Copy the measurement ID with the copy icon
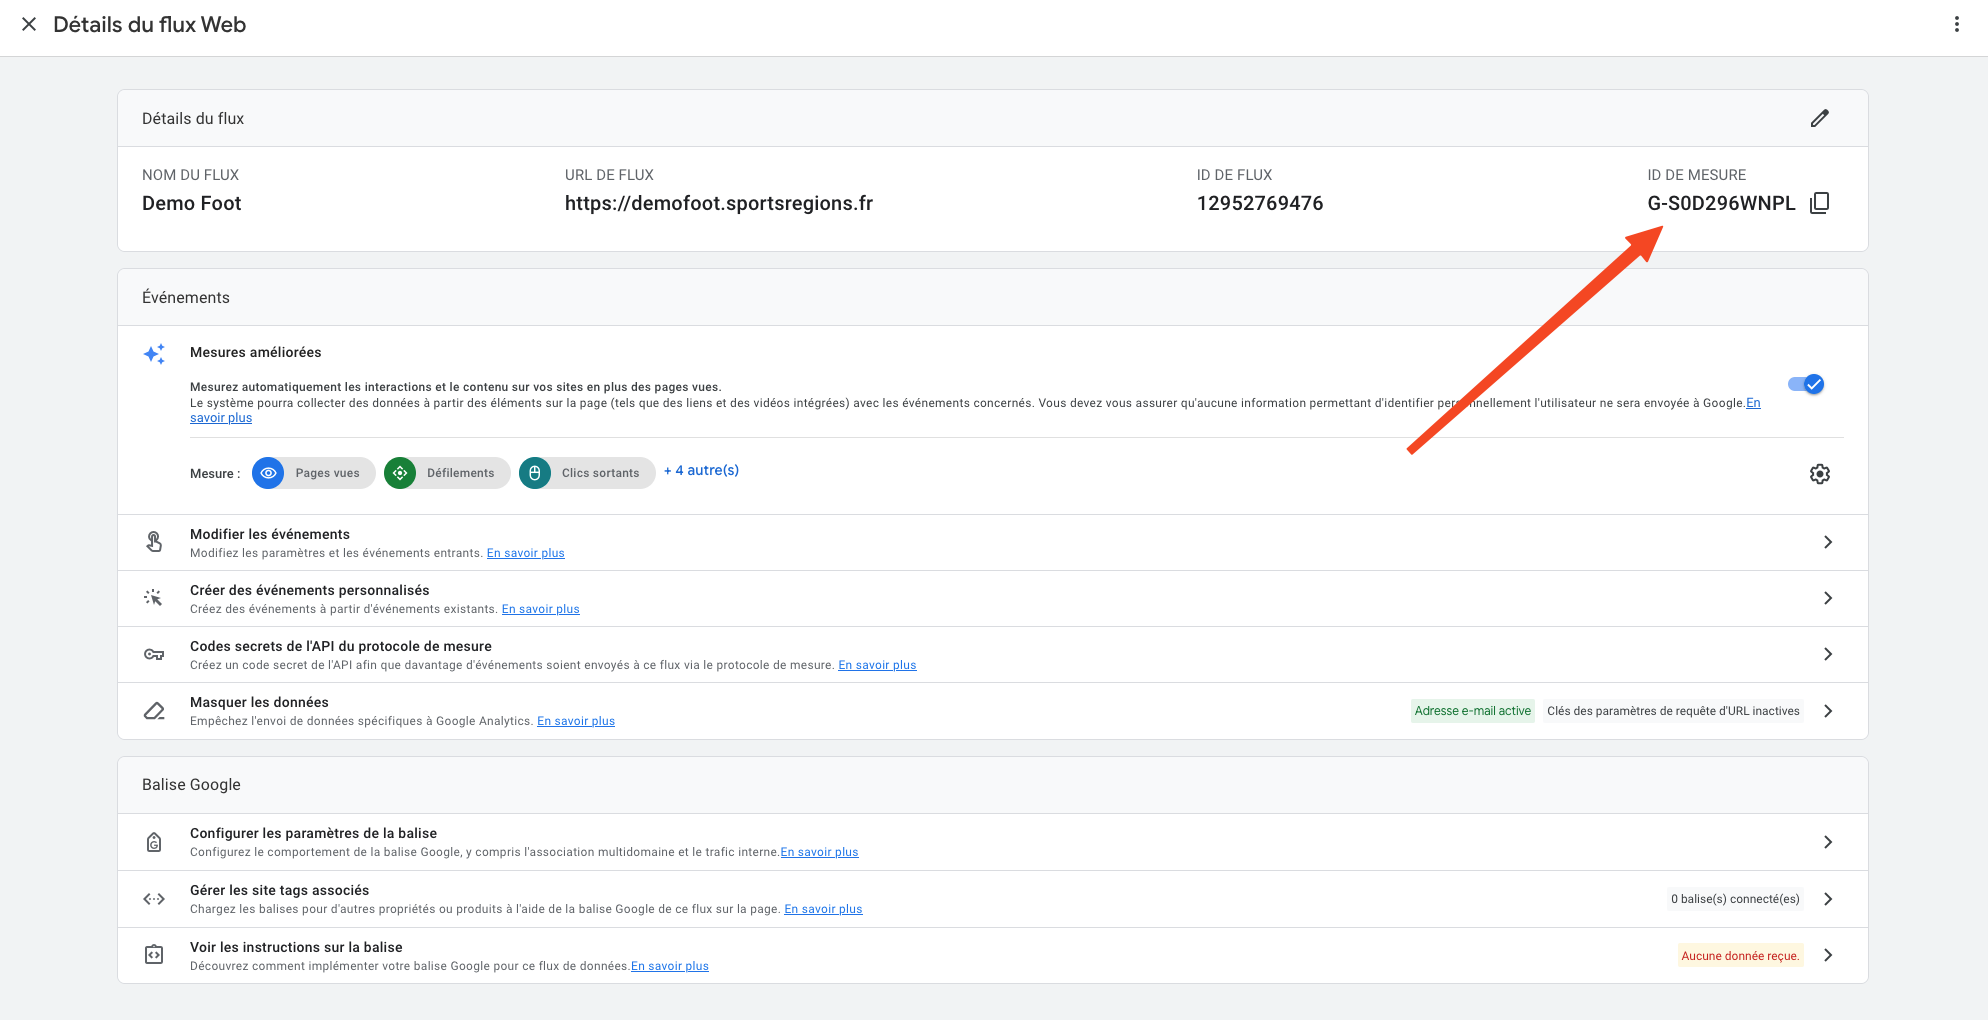 pos(1819,203)
